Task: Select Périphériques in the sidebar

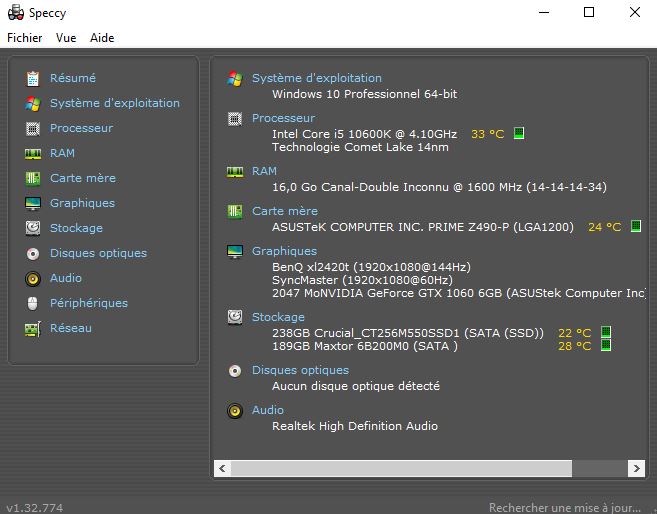Action: pyautogui.click(x=89, y=303)
